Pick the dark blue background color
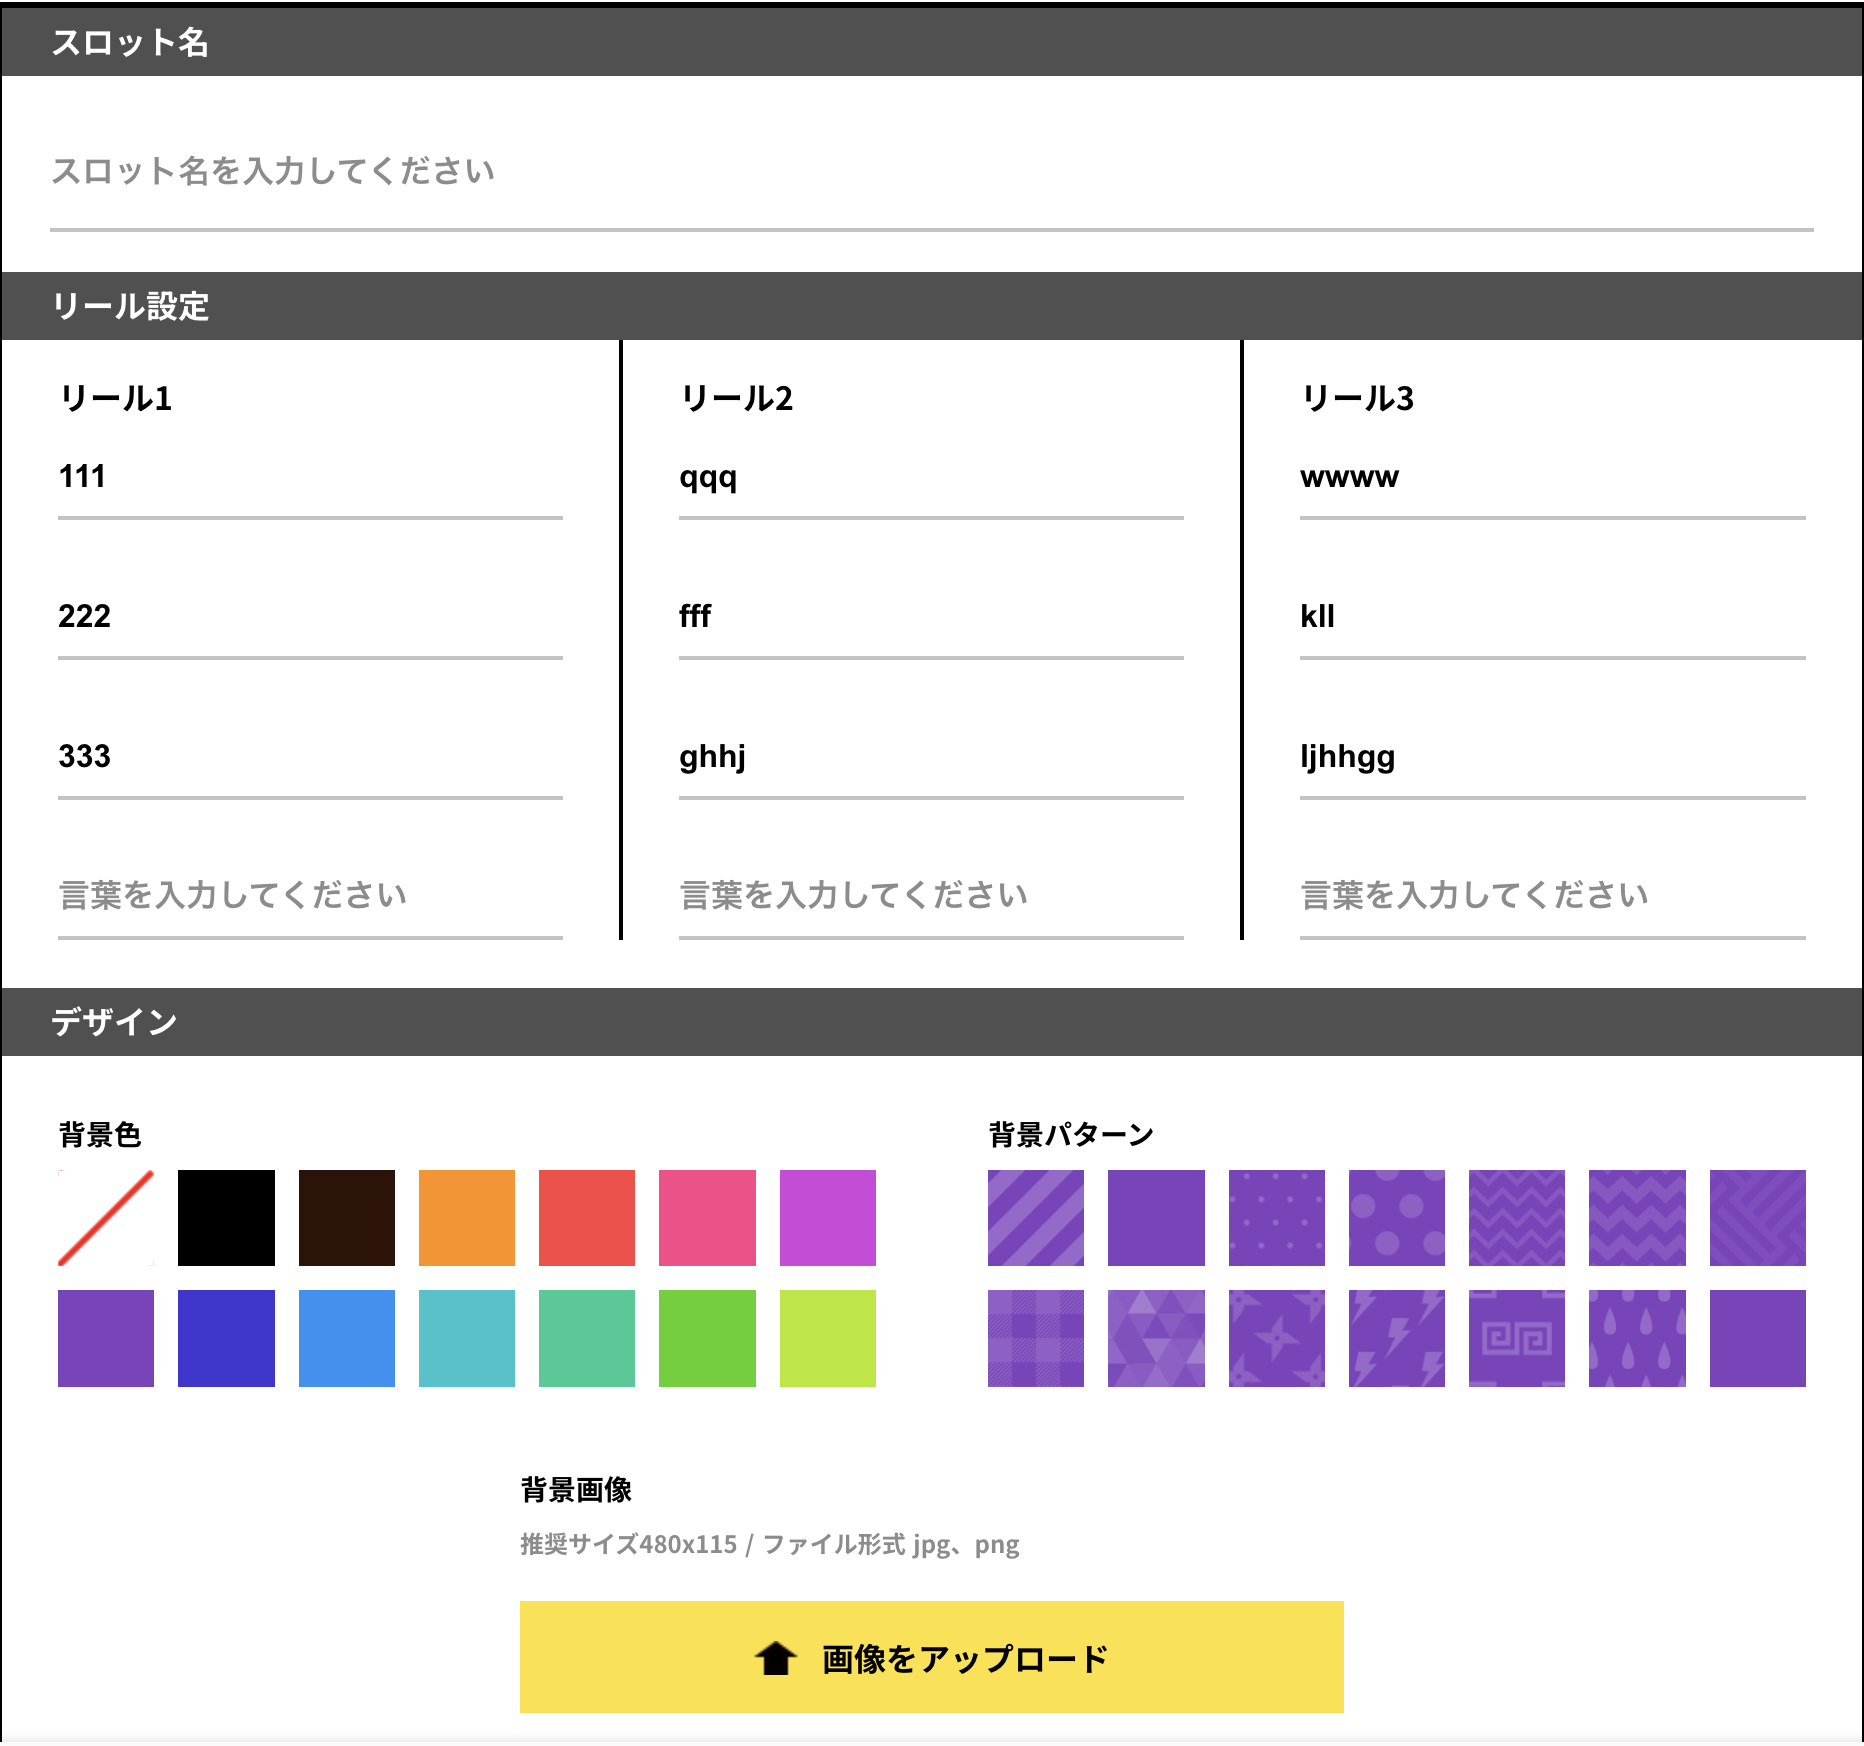Screen dimensions: 1864x1746 coord(226,1338)
